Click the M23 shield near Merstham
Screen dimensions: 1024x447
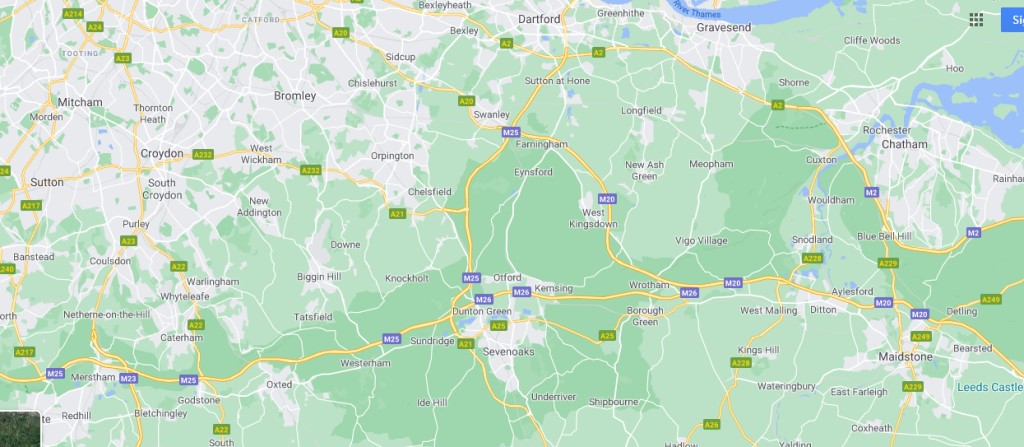(x=129, y=378)
